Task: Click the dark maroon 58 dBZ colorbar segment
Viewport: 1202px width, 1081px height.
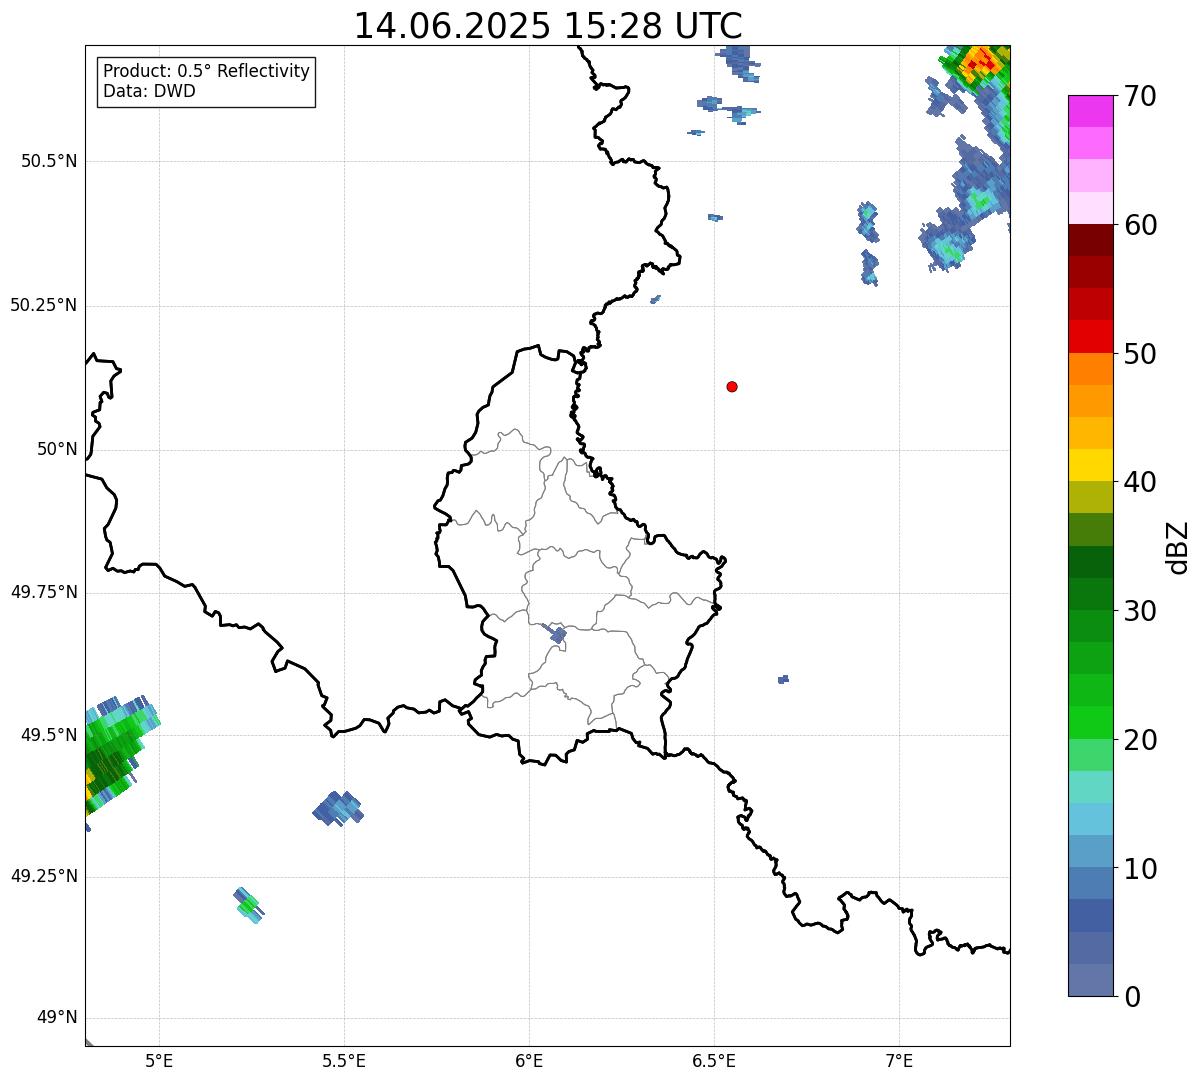Action: coord(1090,240)
